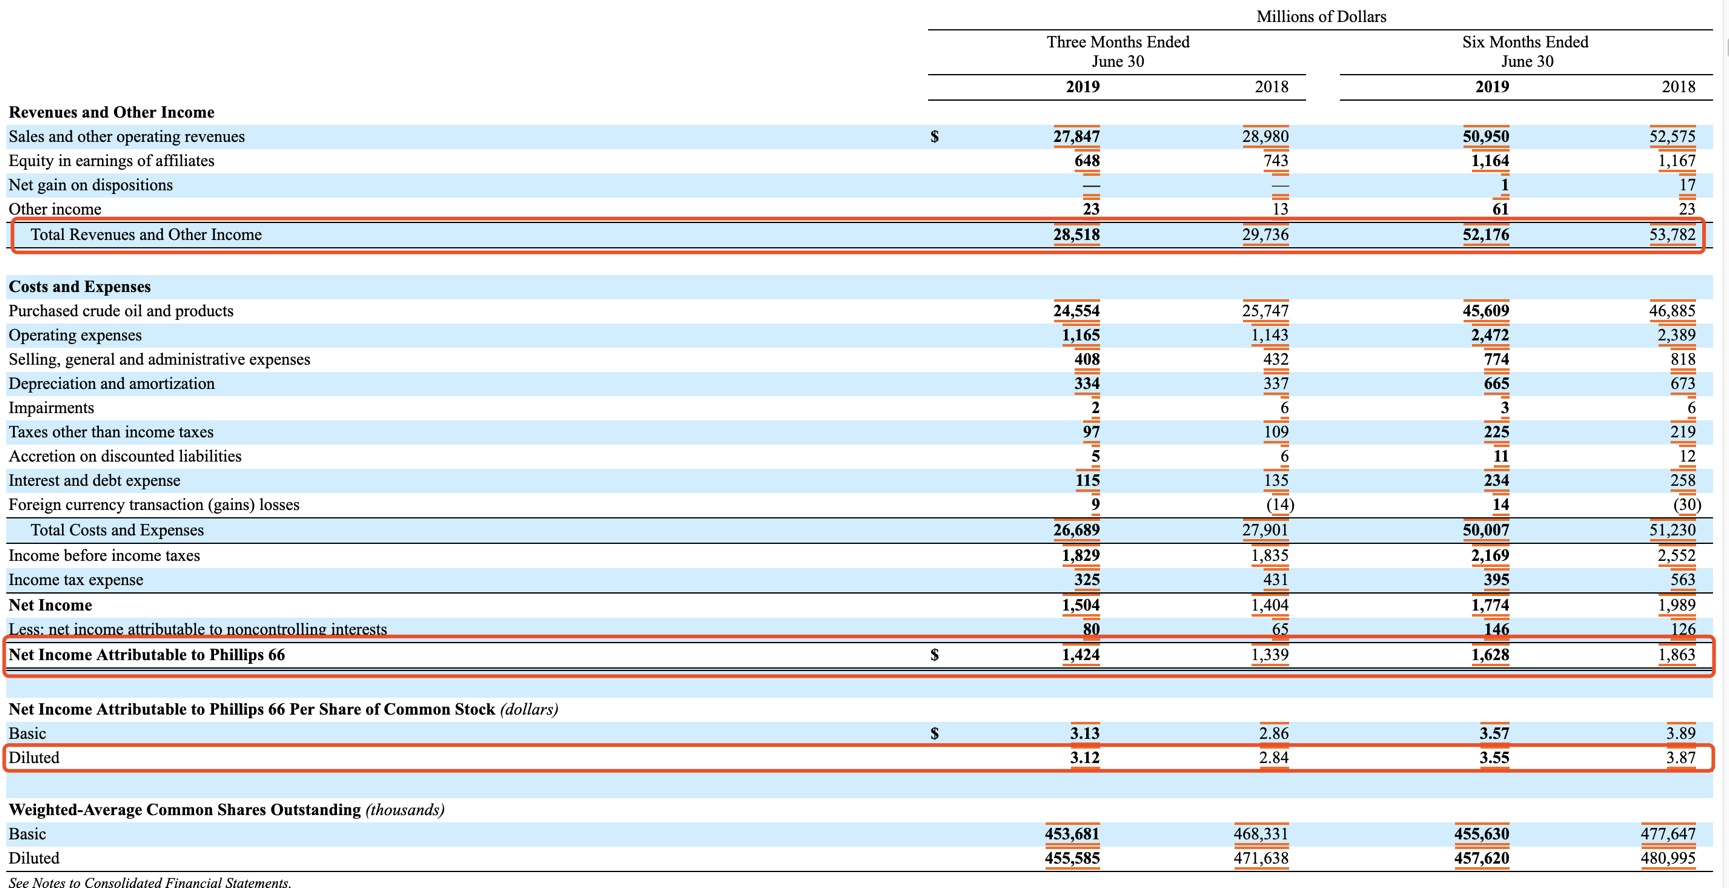Image resolution: width=1729 pixels, height=888 pixels.
Task: Click the Total Revenues and Other Income label
Action: [146, 235]
